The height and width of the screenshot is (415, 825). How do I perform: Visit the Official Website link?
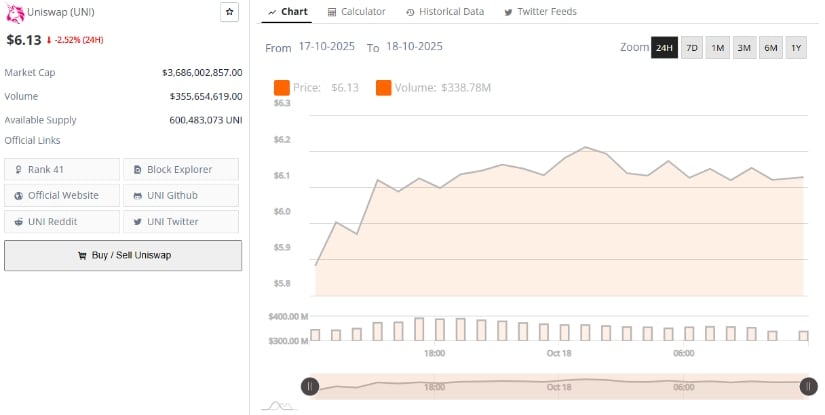[62, 195]
